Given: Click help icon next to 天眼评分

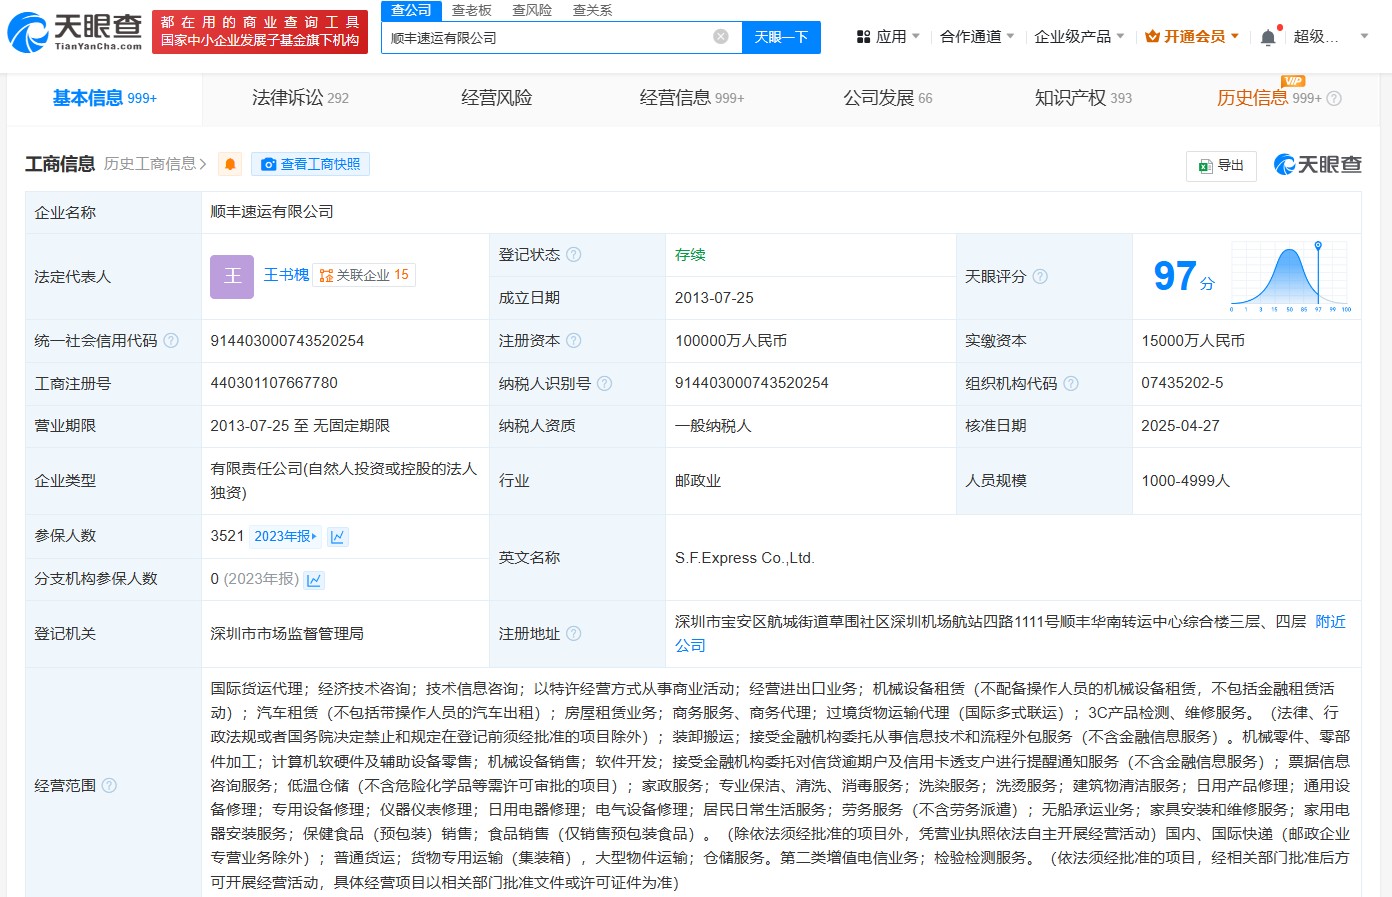Looking at the screenshot, I should point(1040,277).
